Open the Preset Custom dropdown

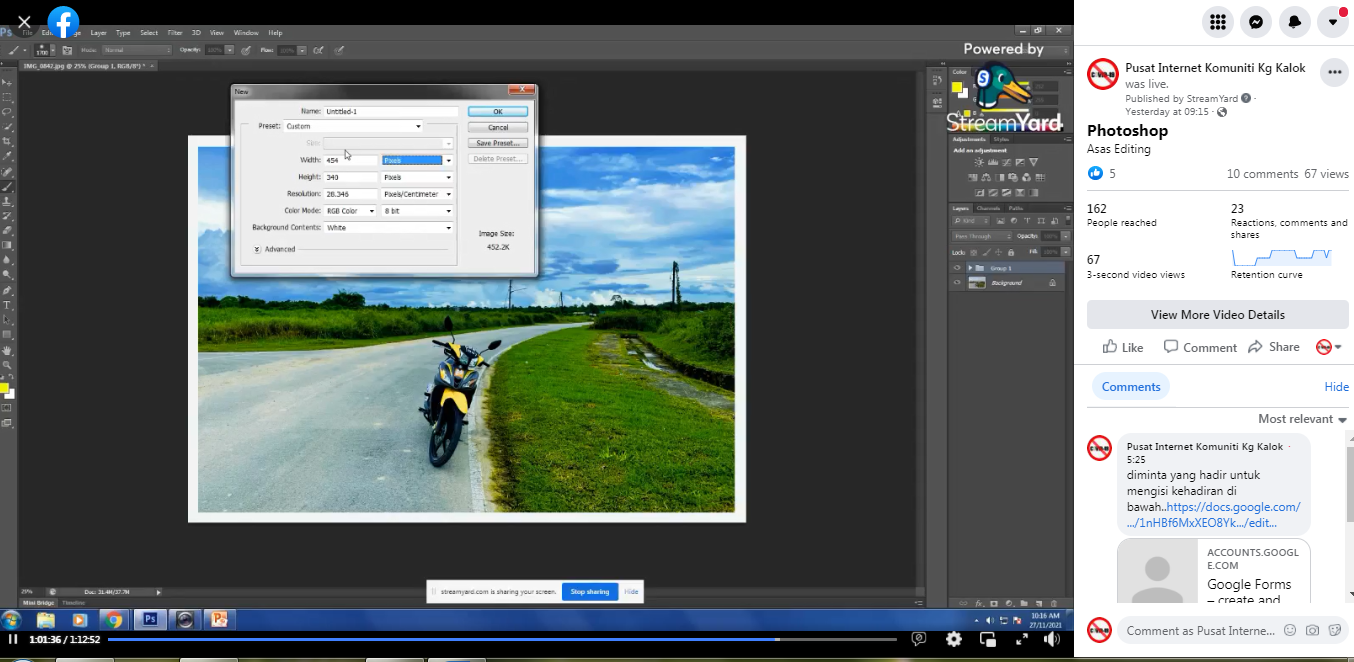(x=353, y=127)
